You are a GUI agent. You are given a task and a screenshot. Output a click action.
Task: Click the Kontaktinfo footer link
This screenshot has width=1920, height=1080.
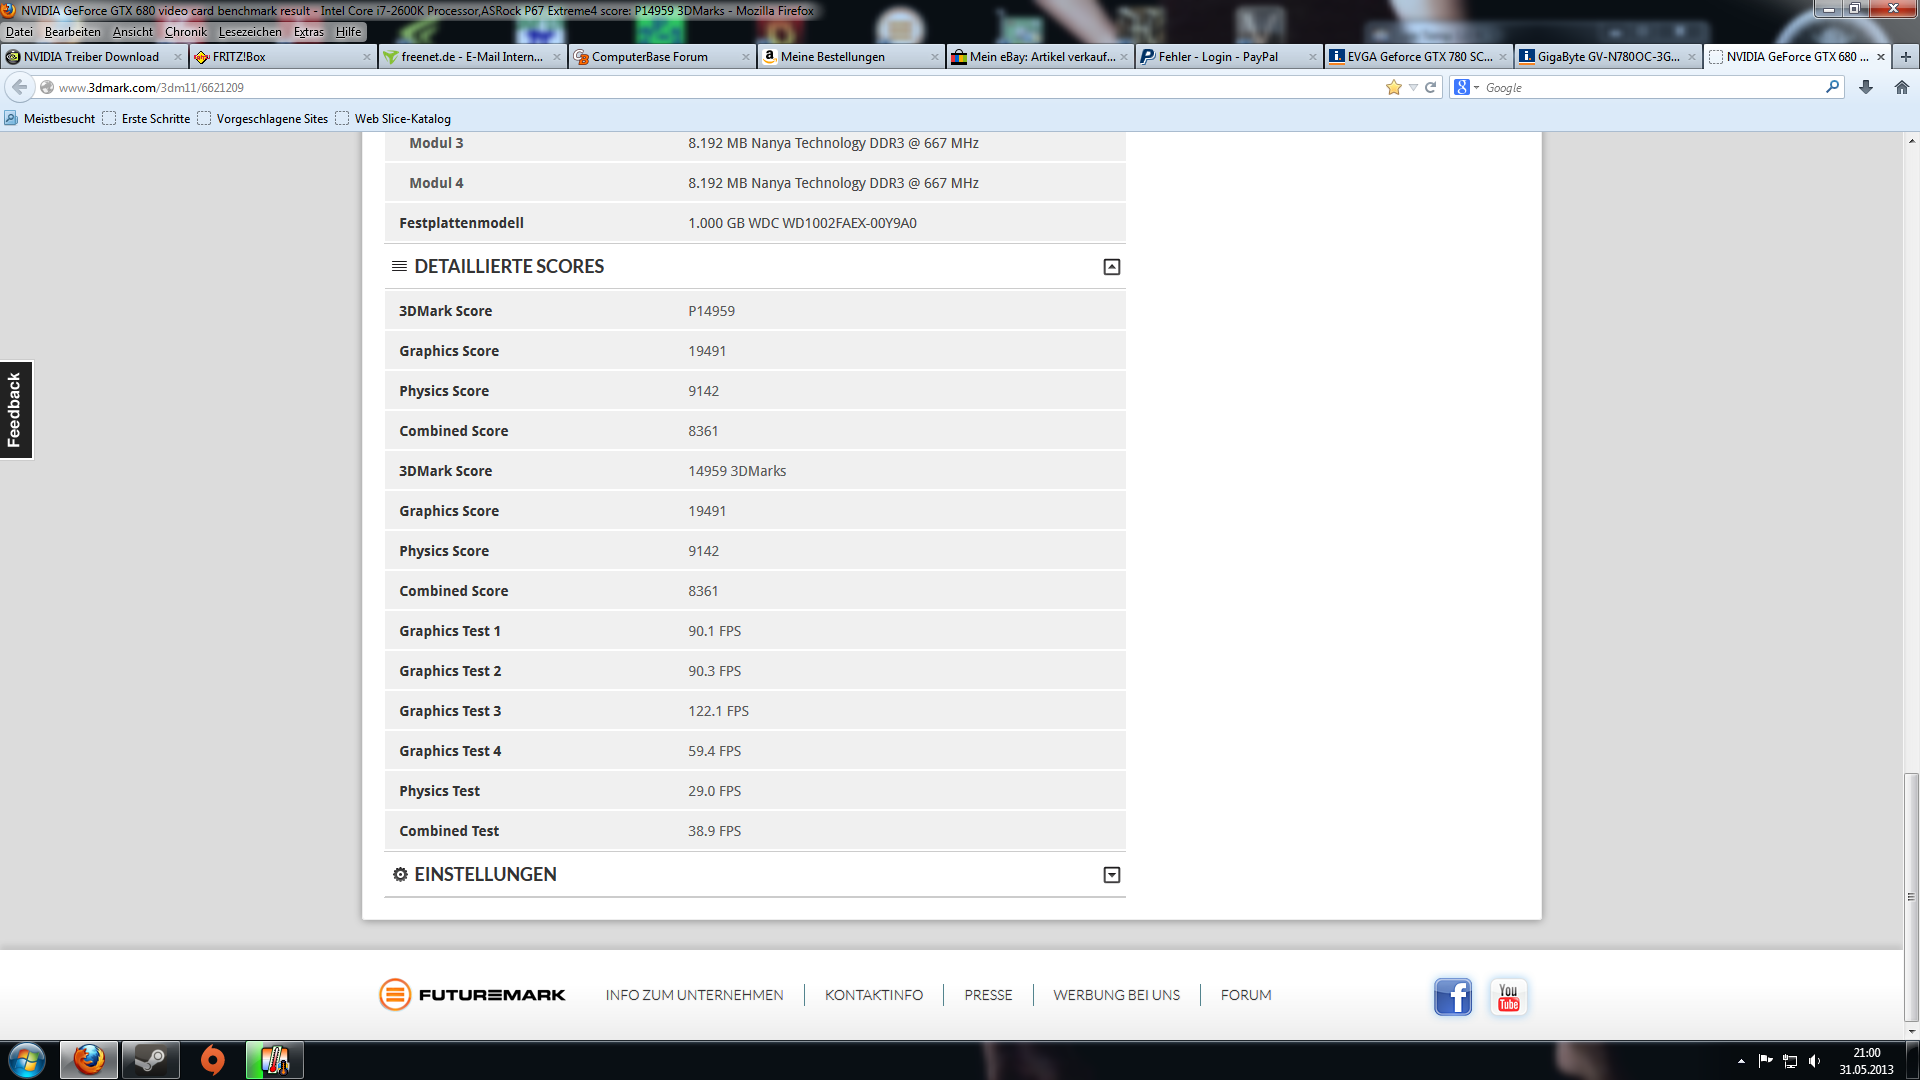click(873, 995)
